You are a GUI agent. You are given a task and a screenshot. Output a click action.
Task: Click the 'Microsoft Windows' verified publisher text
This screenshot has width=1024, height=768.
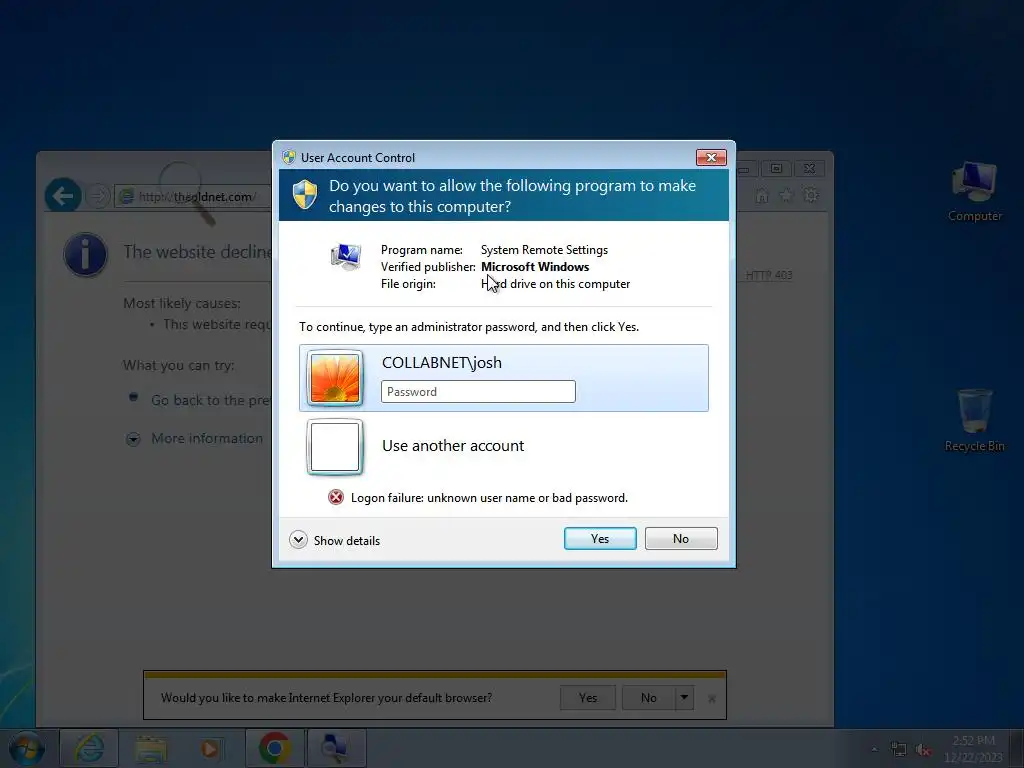(x=535, y=266)
